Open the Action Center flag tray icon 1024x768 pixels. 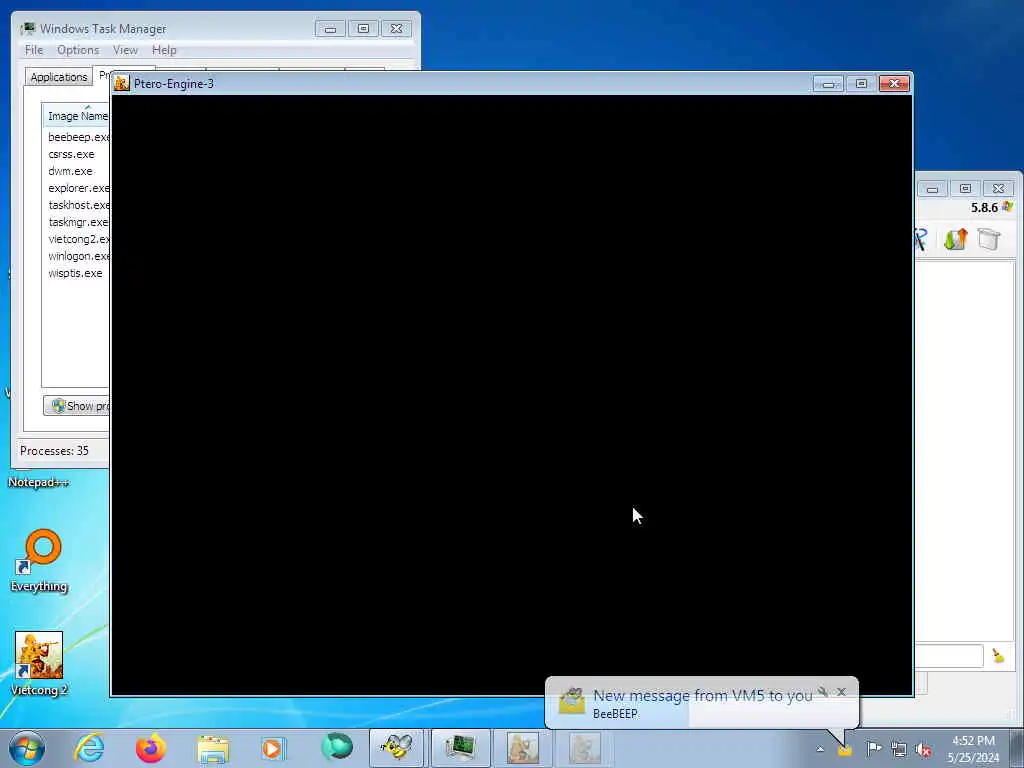pos(874,748)
